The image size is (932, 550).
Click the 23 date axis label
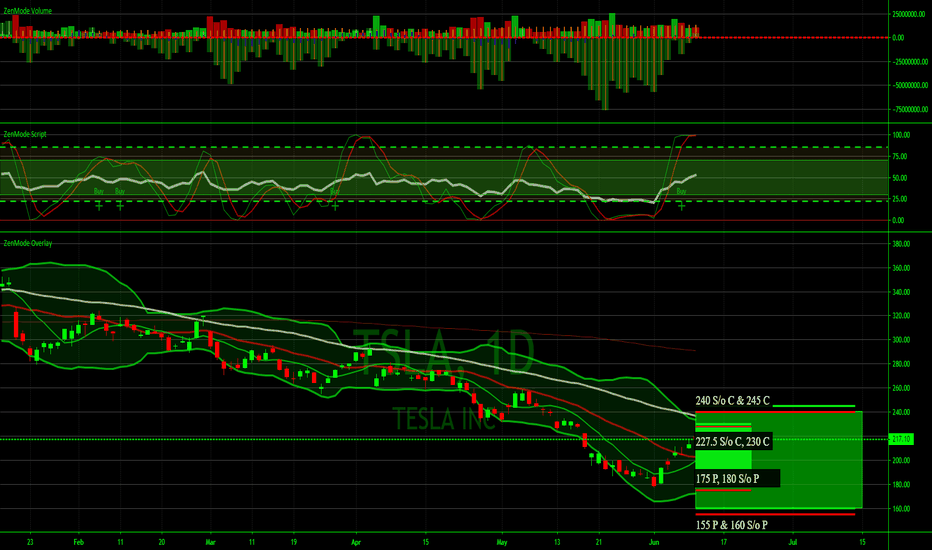tap(30, 542)
